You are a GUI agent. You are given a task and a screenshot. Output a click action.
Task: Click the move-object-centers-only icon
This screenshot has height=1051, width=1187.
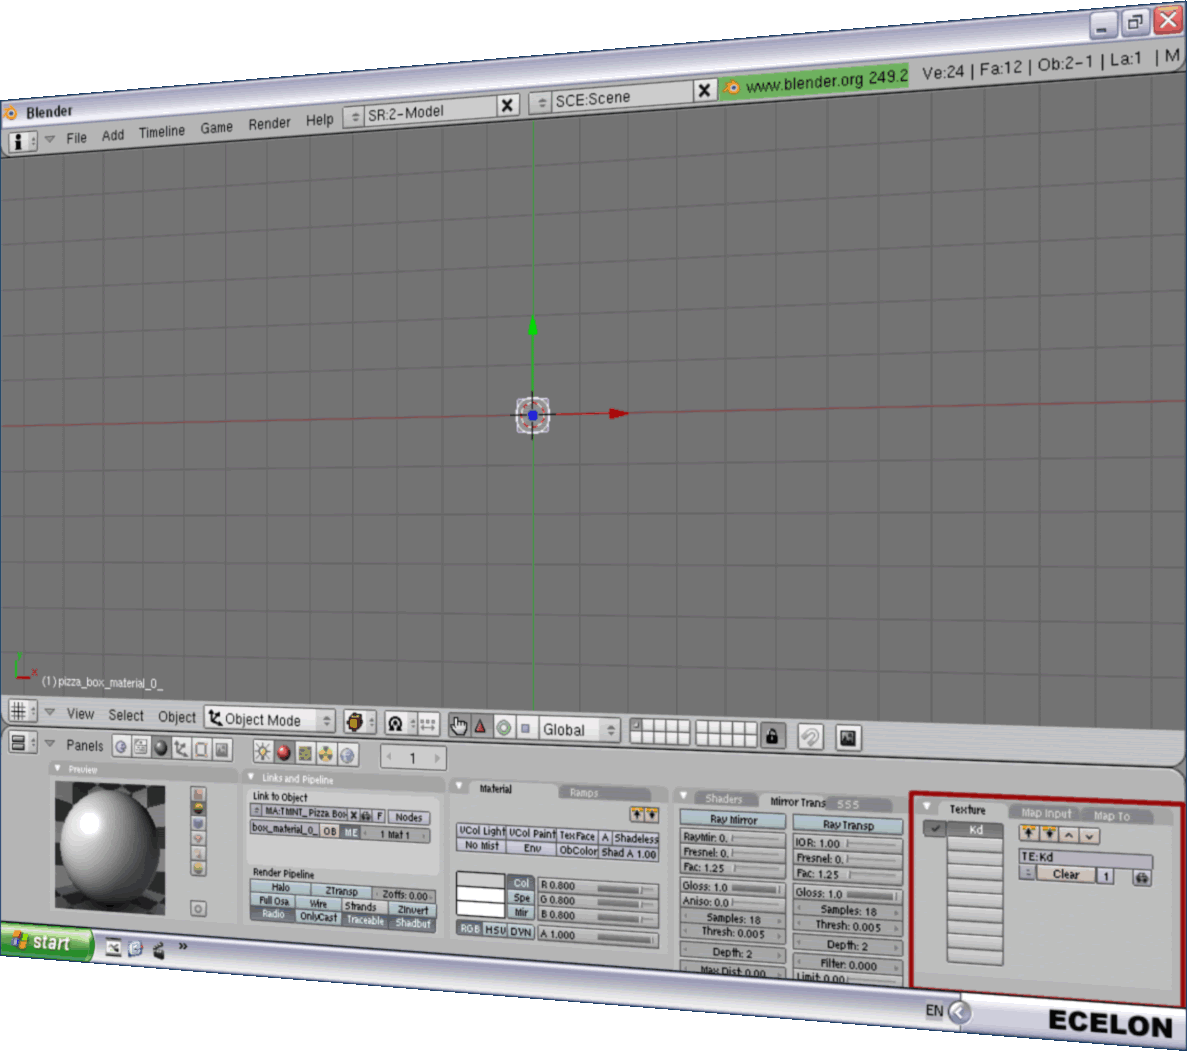pos(428,725)
